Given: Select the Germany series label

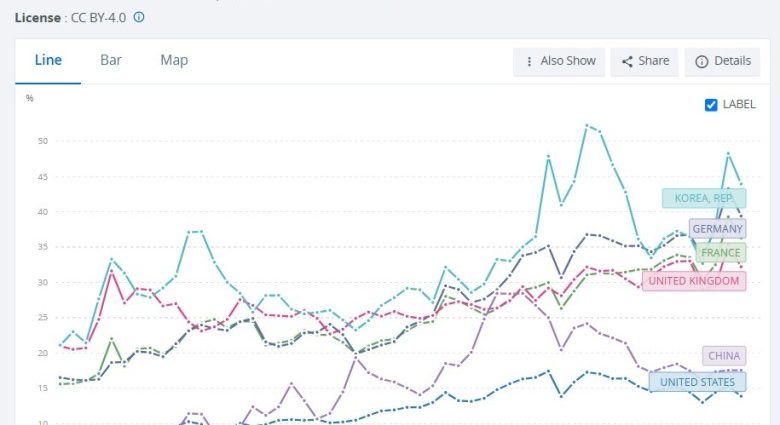Looking at the screenshot, I should click(x=717, y=228).
